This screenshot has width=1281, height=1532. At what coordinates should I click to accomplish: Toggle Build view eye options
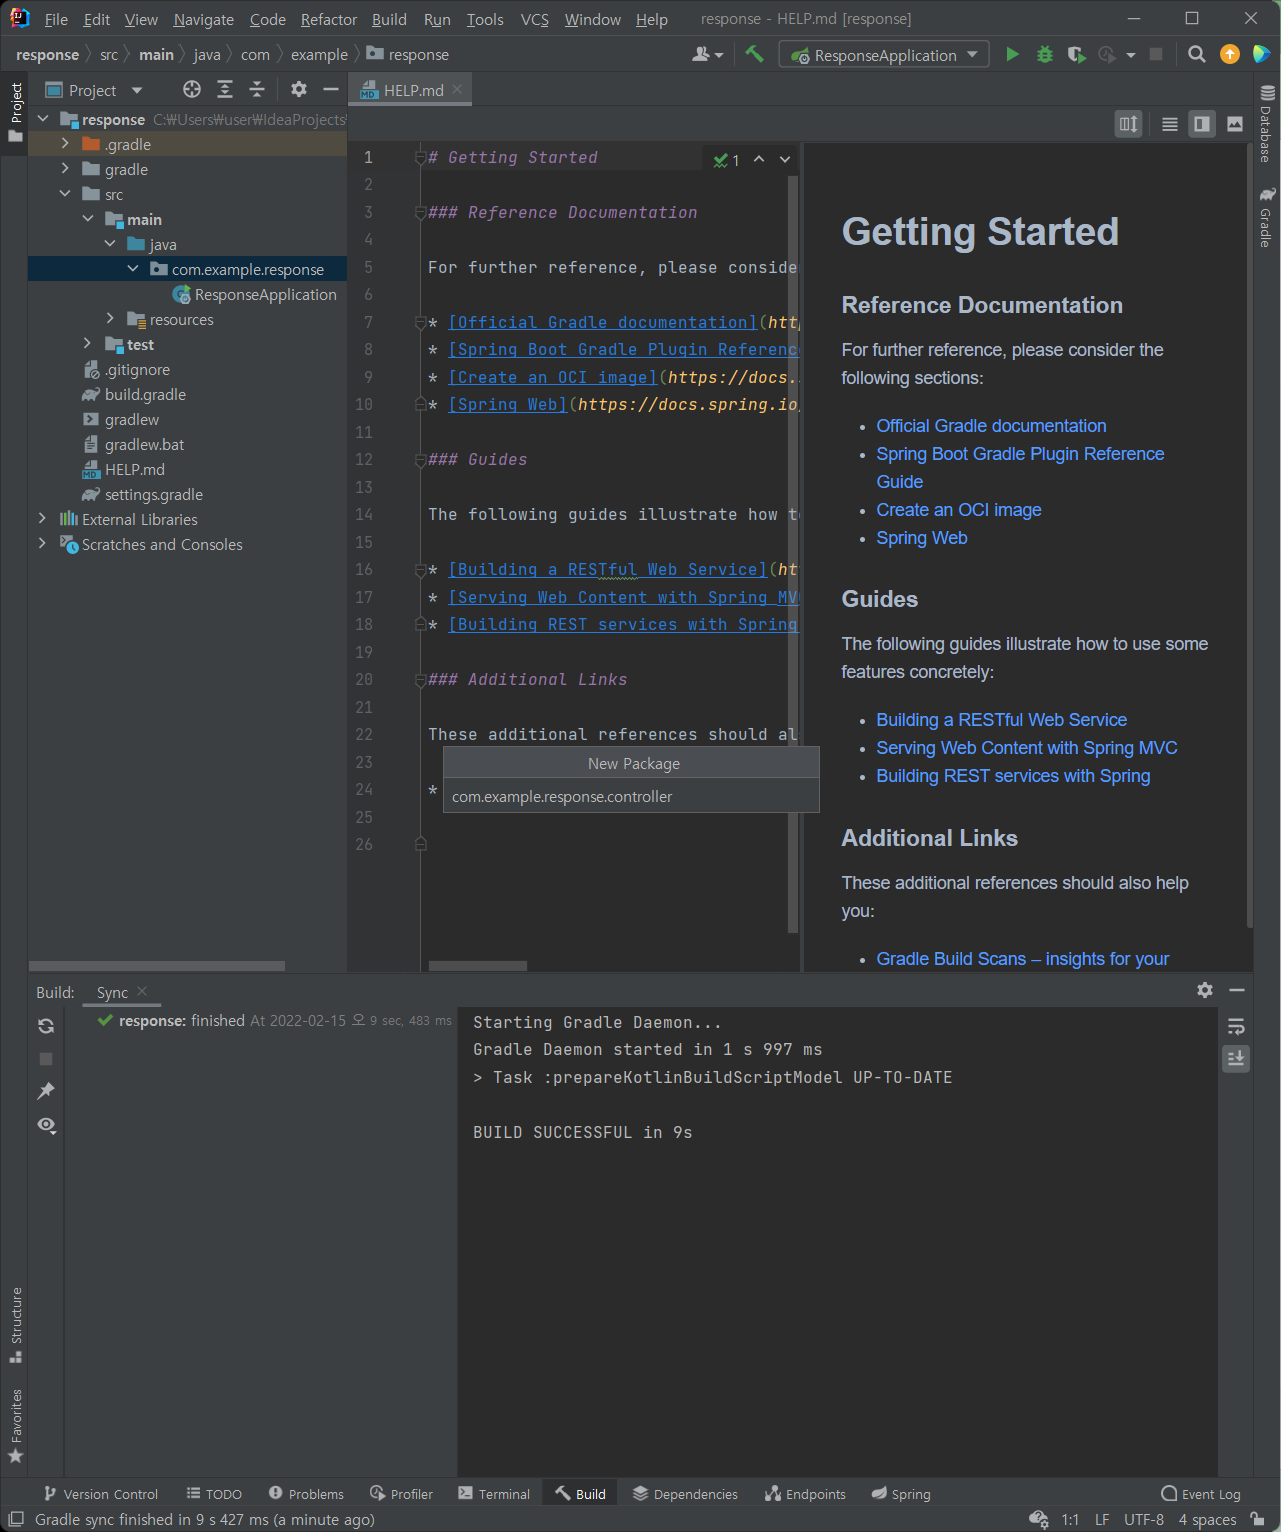[x=46, y=1125]
